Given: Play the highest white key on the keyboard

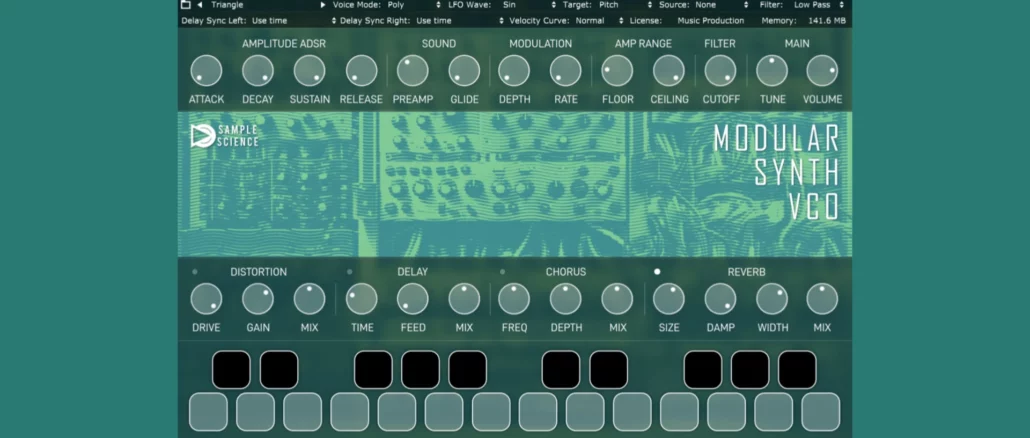Looking at the screenshot, I should (x=820, y=412).
